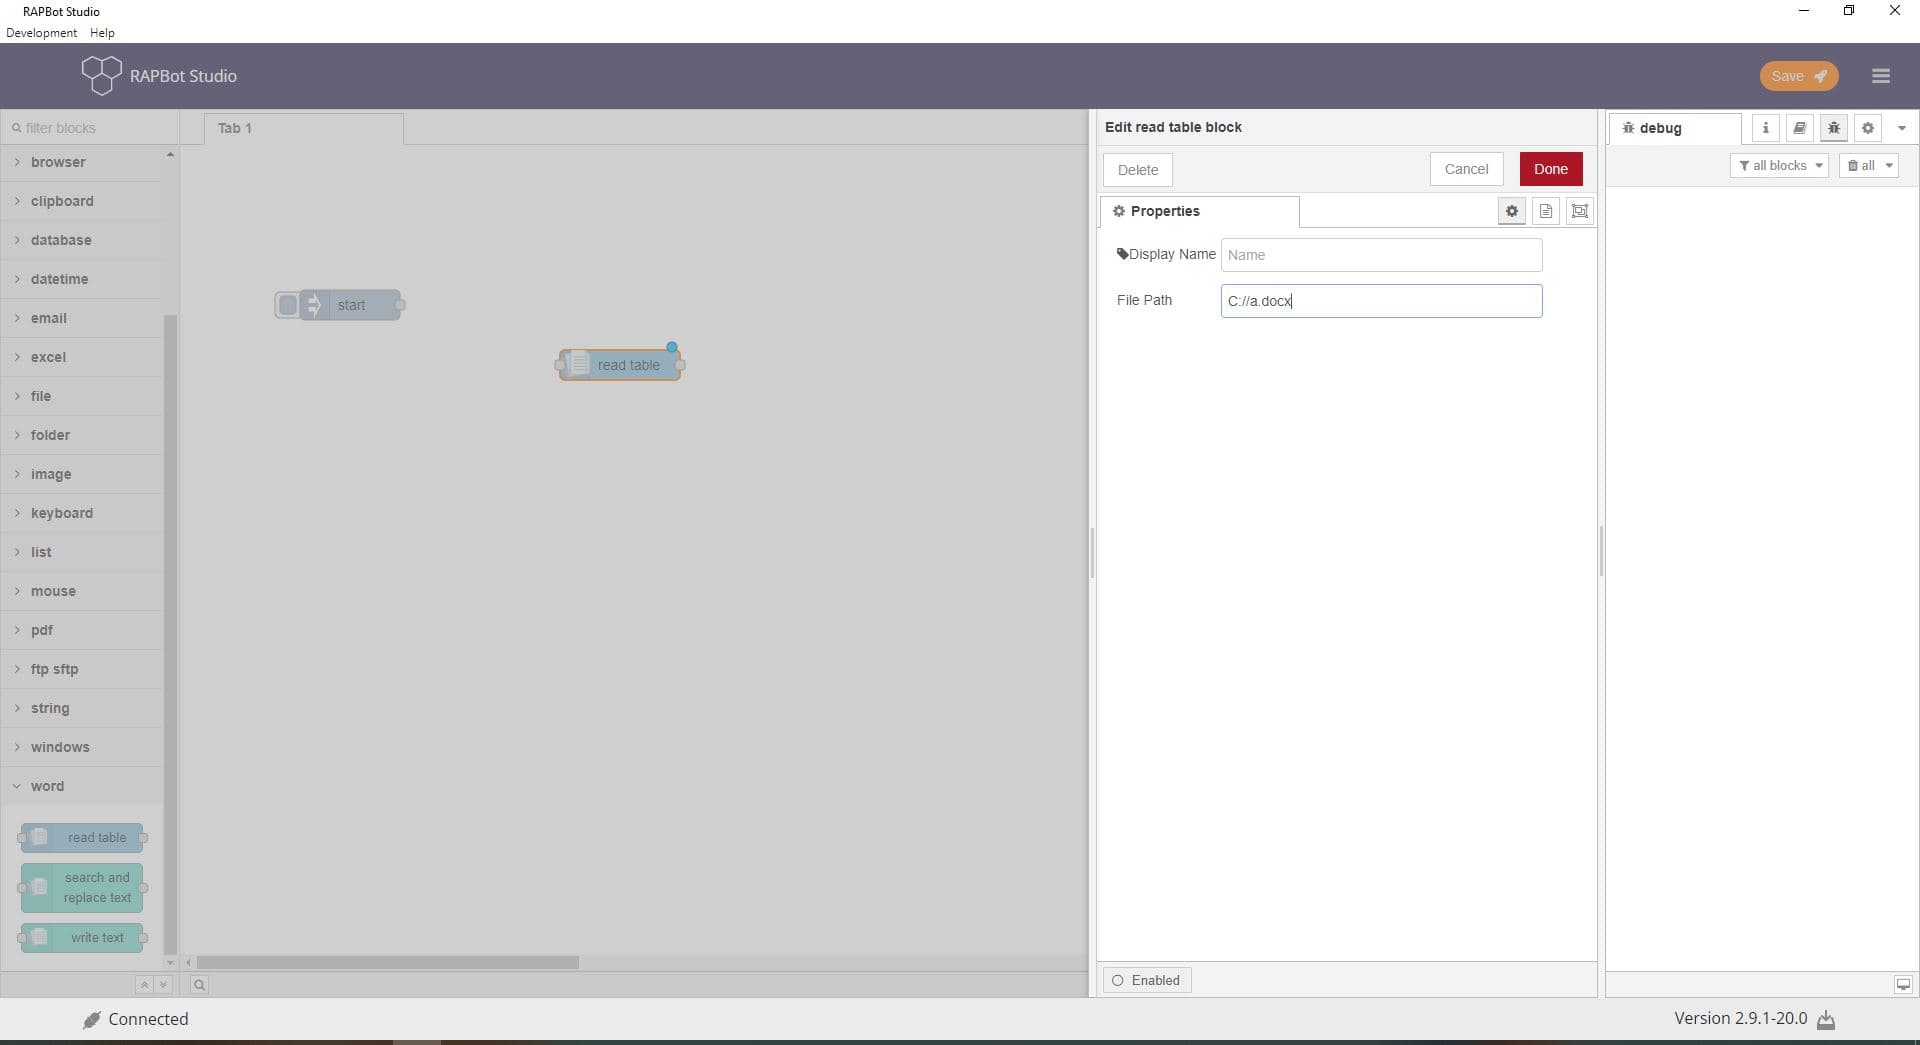Click the File Path input field
1920x1045 pixels.
[x=1381, y=301]
